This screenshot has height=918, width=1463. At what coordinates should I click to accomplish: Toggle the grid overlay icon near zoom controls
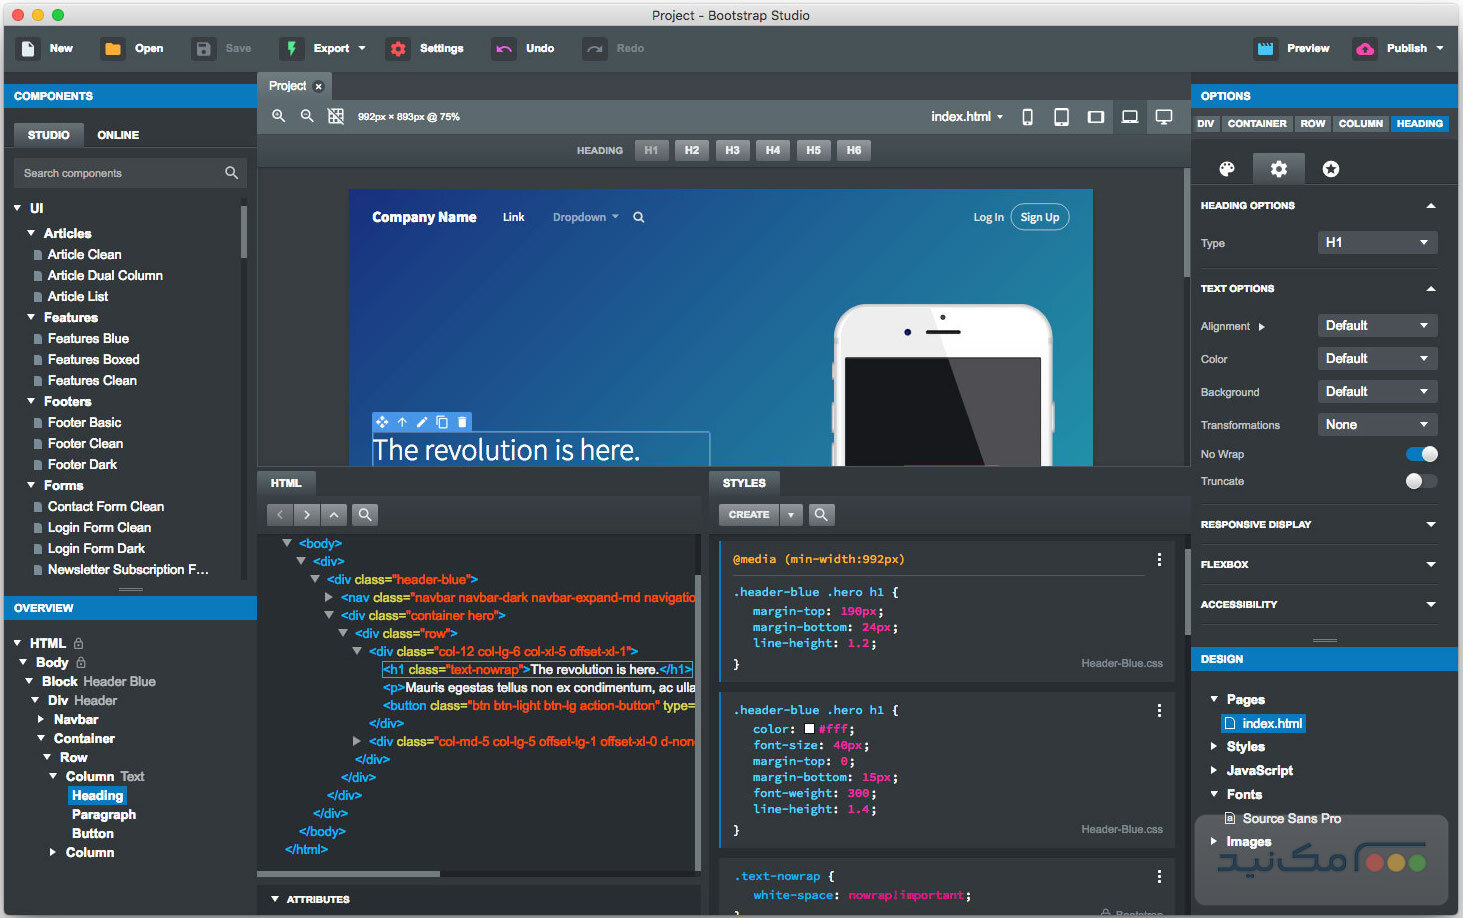(335, 116)
